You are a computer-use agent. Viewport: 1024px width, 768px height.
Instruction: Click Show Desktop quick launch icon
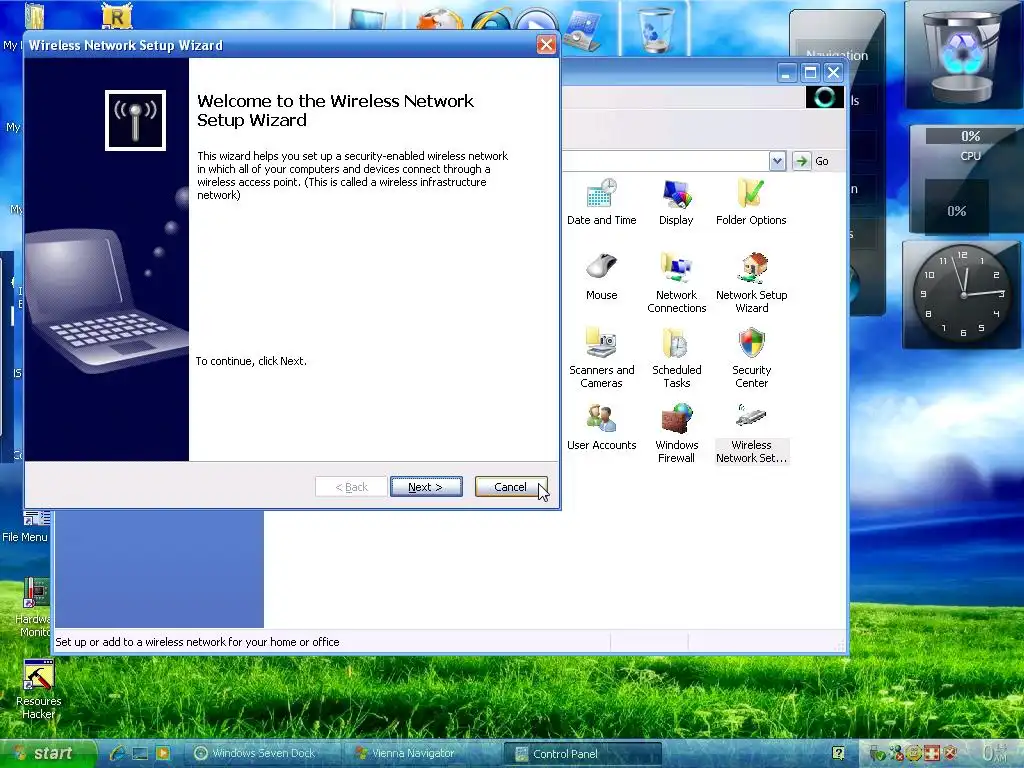click(140, 753)
